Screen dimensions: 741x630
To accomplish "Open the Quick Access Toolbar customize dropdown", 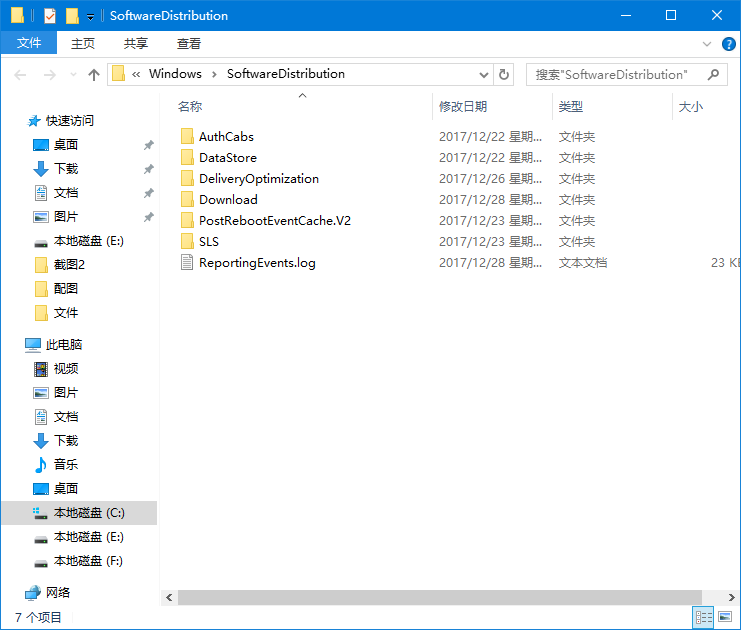I will pos(90,17).
